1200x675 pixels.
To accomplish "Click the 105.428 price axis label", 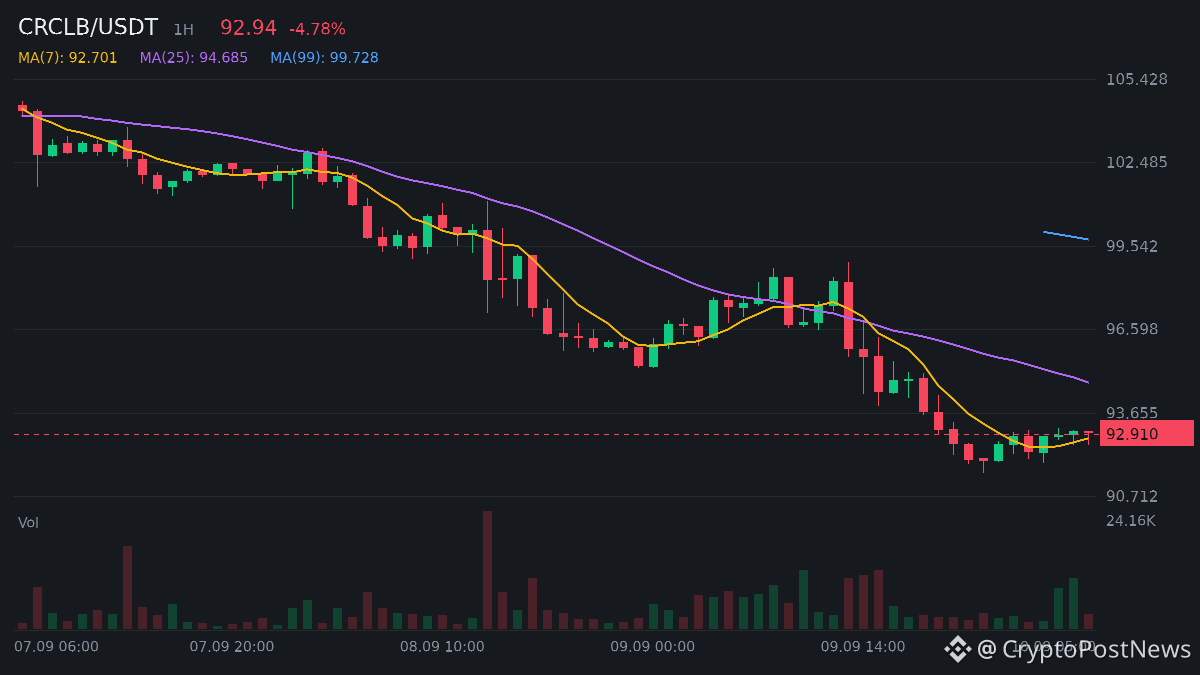I will (x=1137, y=79).
